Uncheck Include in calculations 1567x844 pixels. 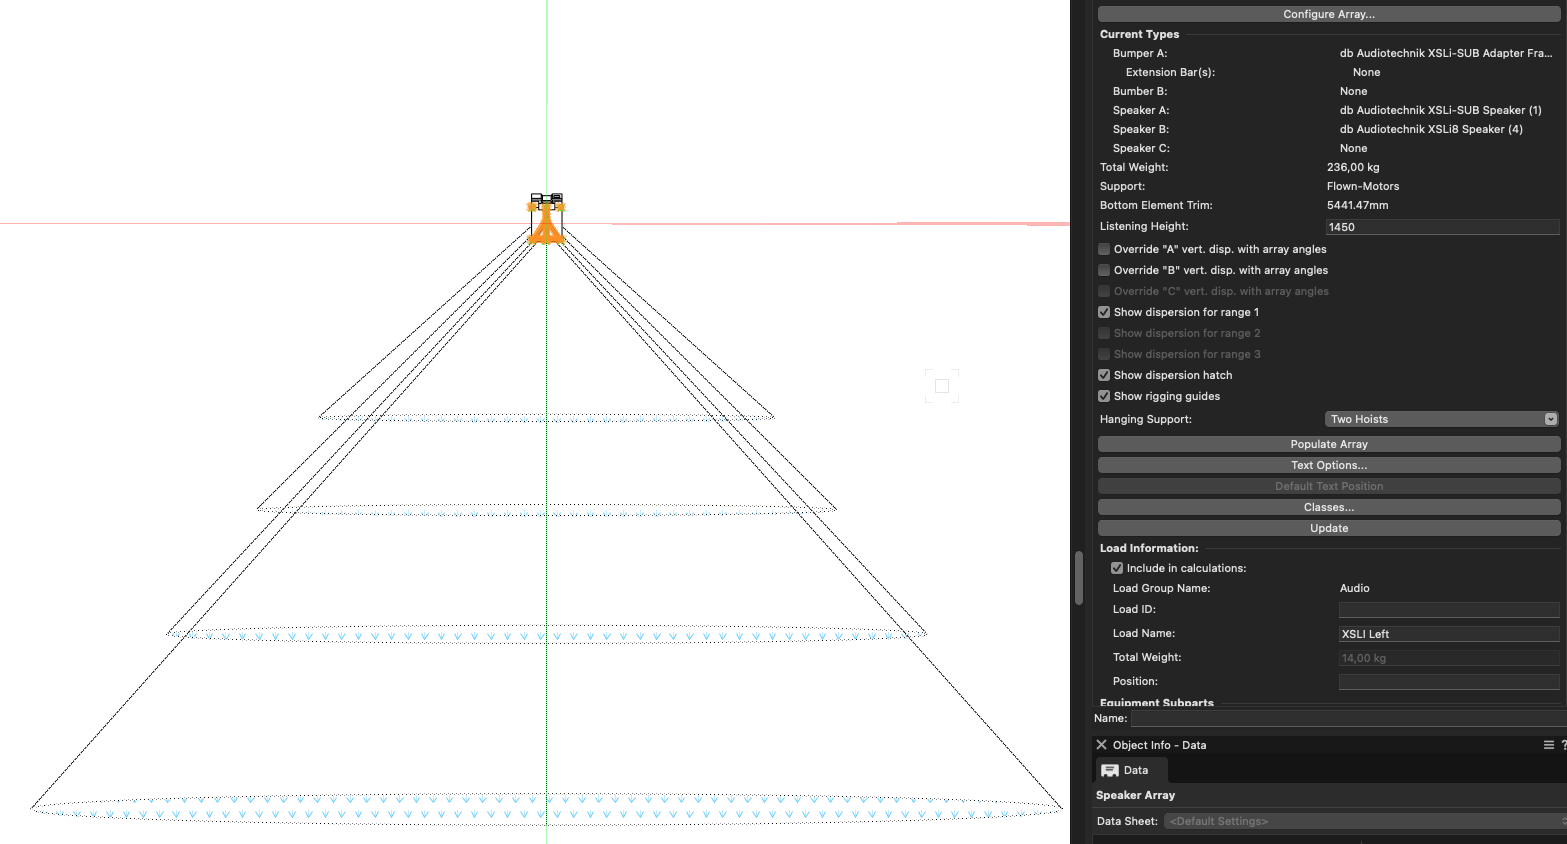pos(1117,568)
